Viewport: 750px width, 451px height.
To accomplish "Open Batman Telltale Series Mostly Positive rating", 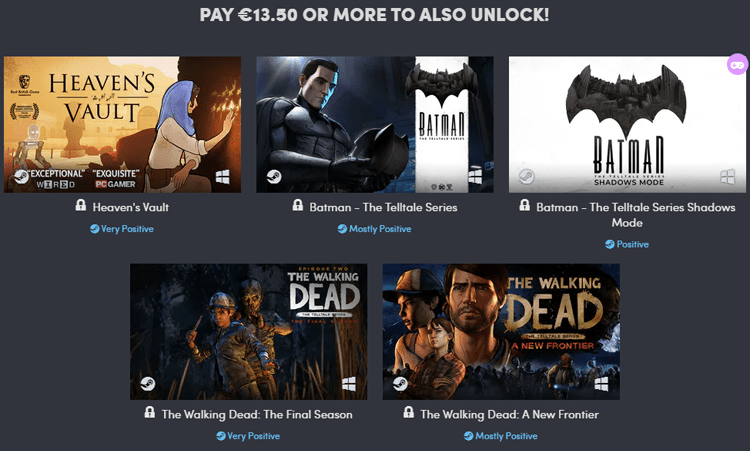I will click(x=375, y=229).
